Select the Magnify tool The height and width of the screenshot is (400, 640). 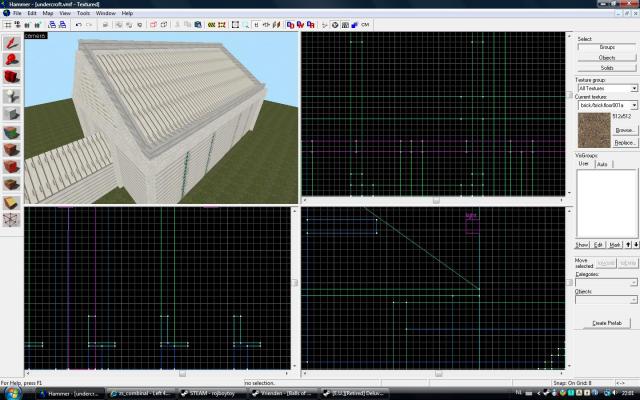12,60
